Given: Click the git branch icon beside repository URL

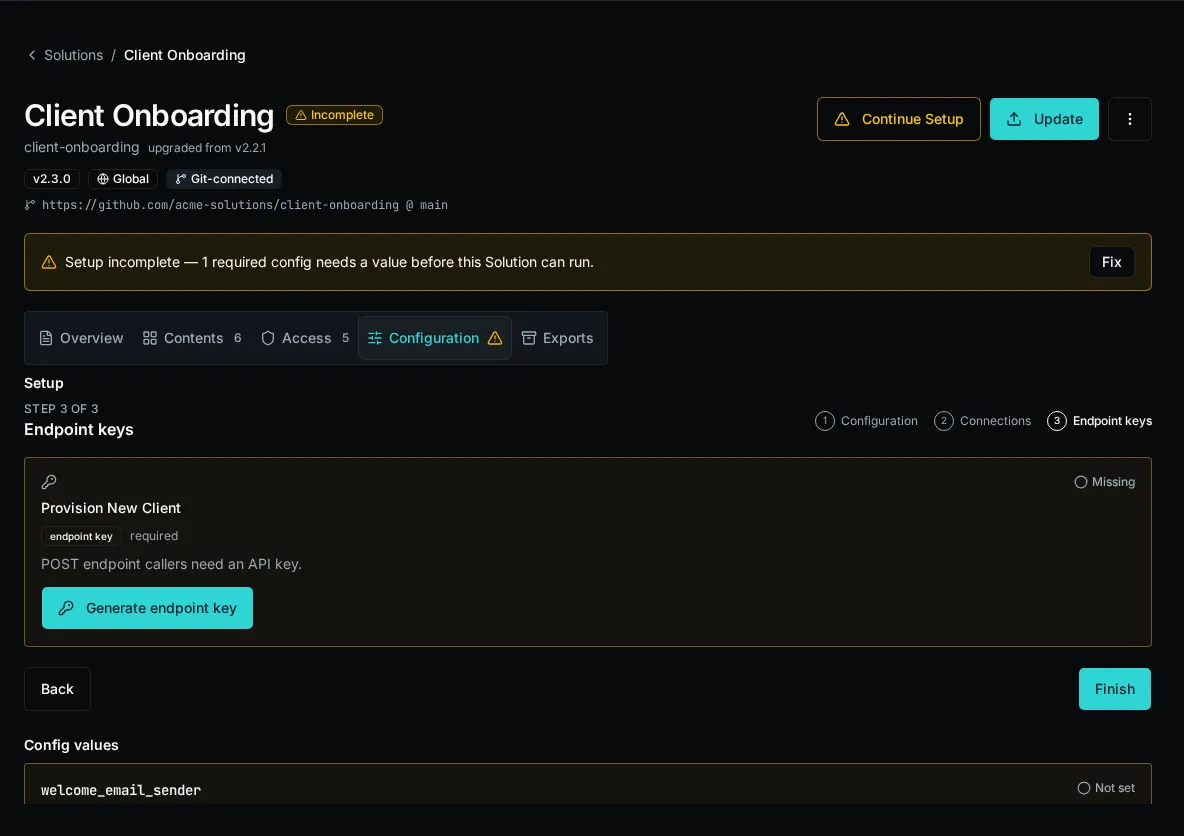Looking at the screenshot, I should point(30,205).
